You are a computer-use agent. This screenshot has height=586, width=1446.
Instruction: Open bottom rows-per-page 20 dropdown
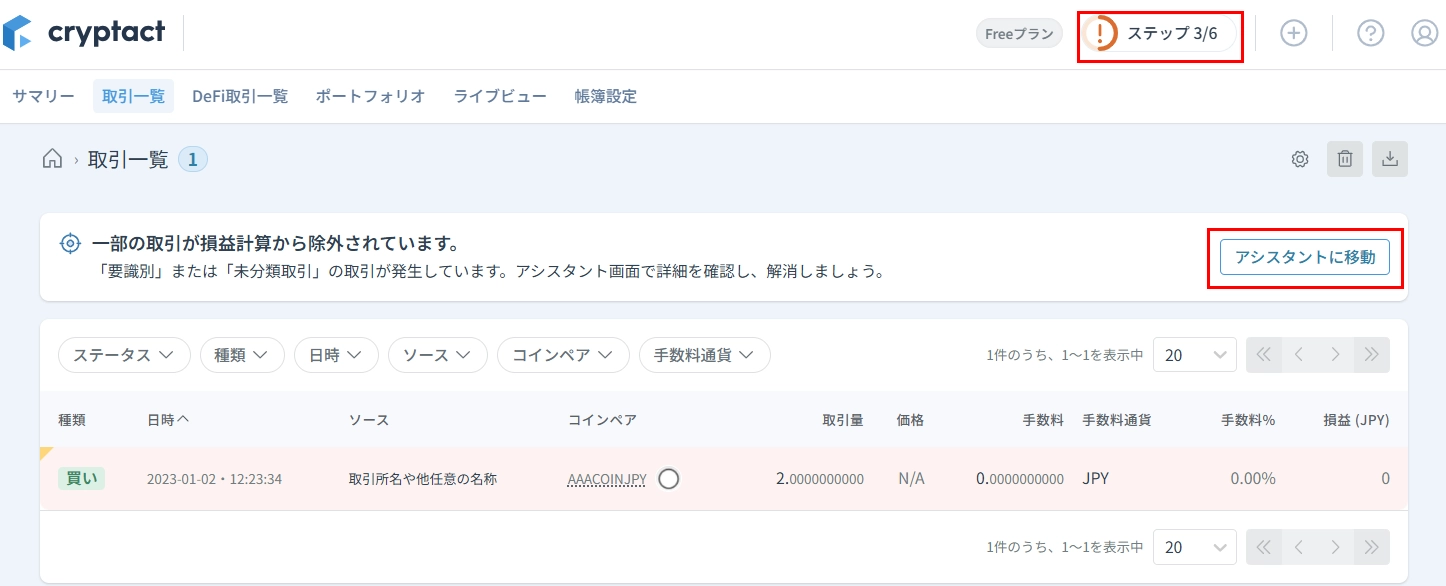pyautogui.click(x=1195, y=547)
